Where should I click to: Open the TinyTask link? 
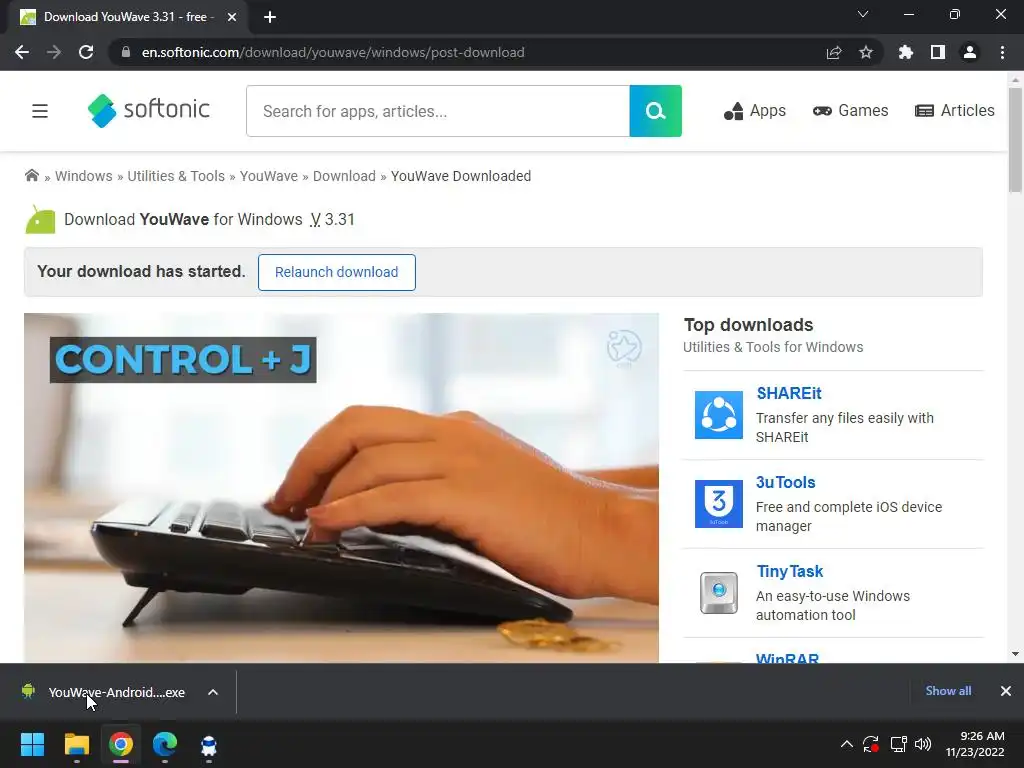click(x=790, y=571)
